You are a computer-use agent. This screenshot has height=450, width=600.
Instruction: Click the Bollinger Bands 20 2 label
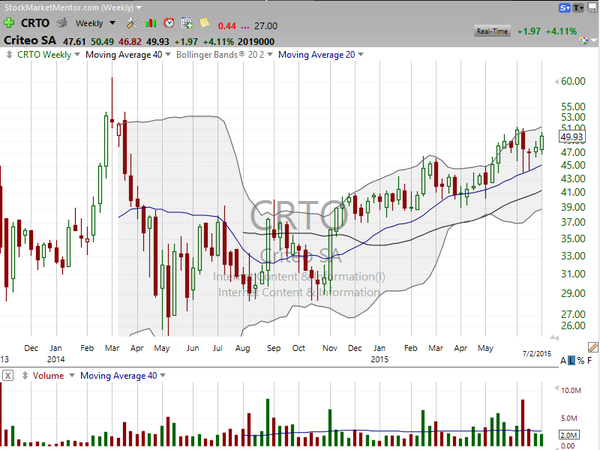pyautogui.click(x=220, y=55)
